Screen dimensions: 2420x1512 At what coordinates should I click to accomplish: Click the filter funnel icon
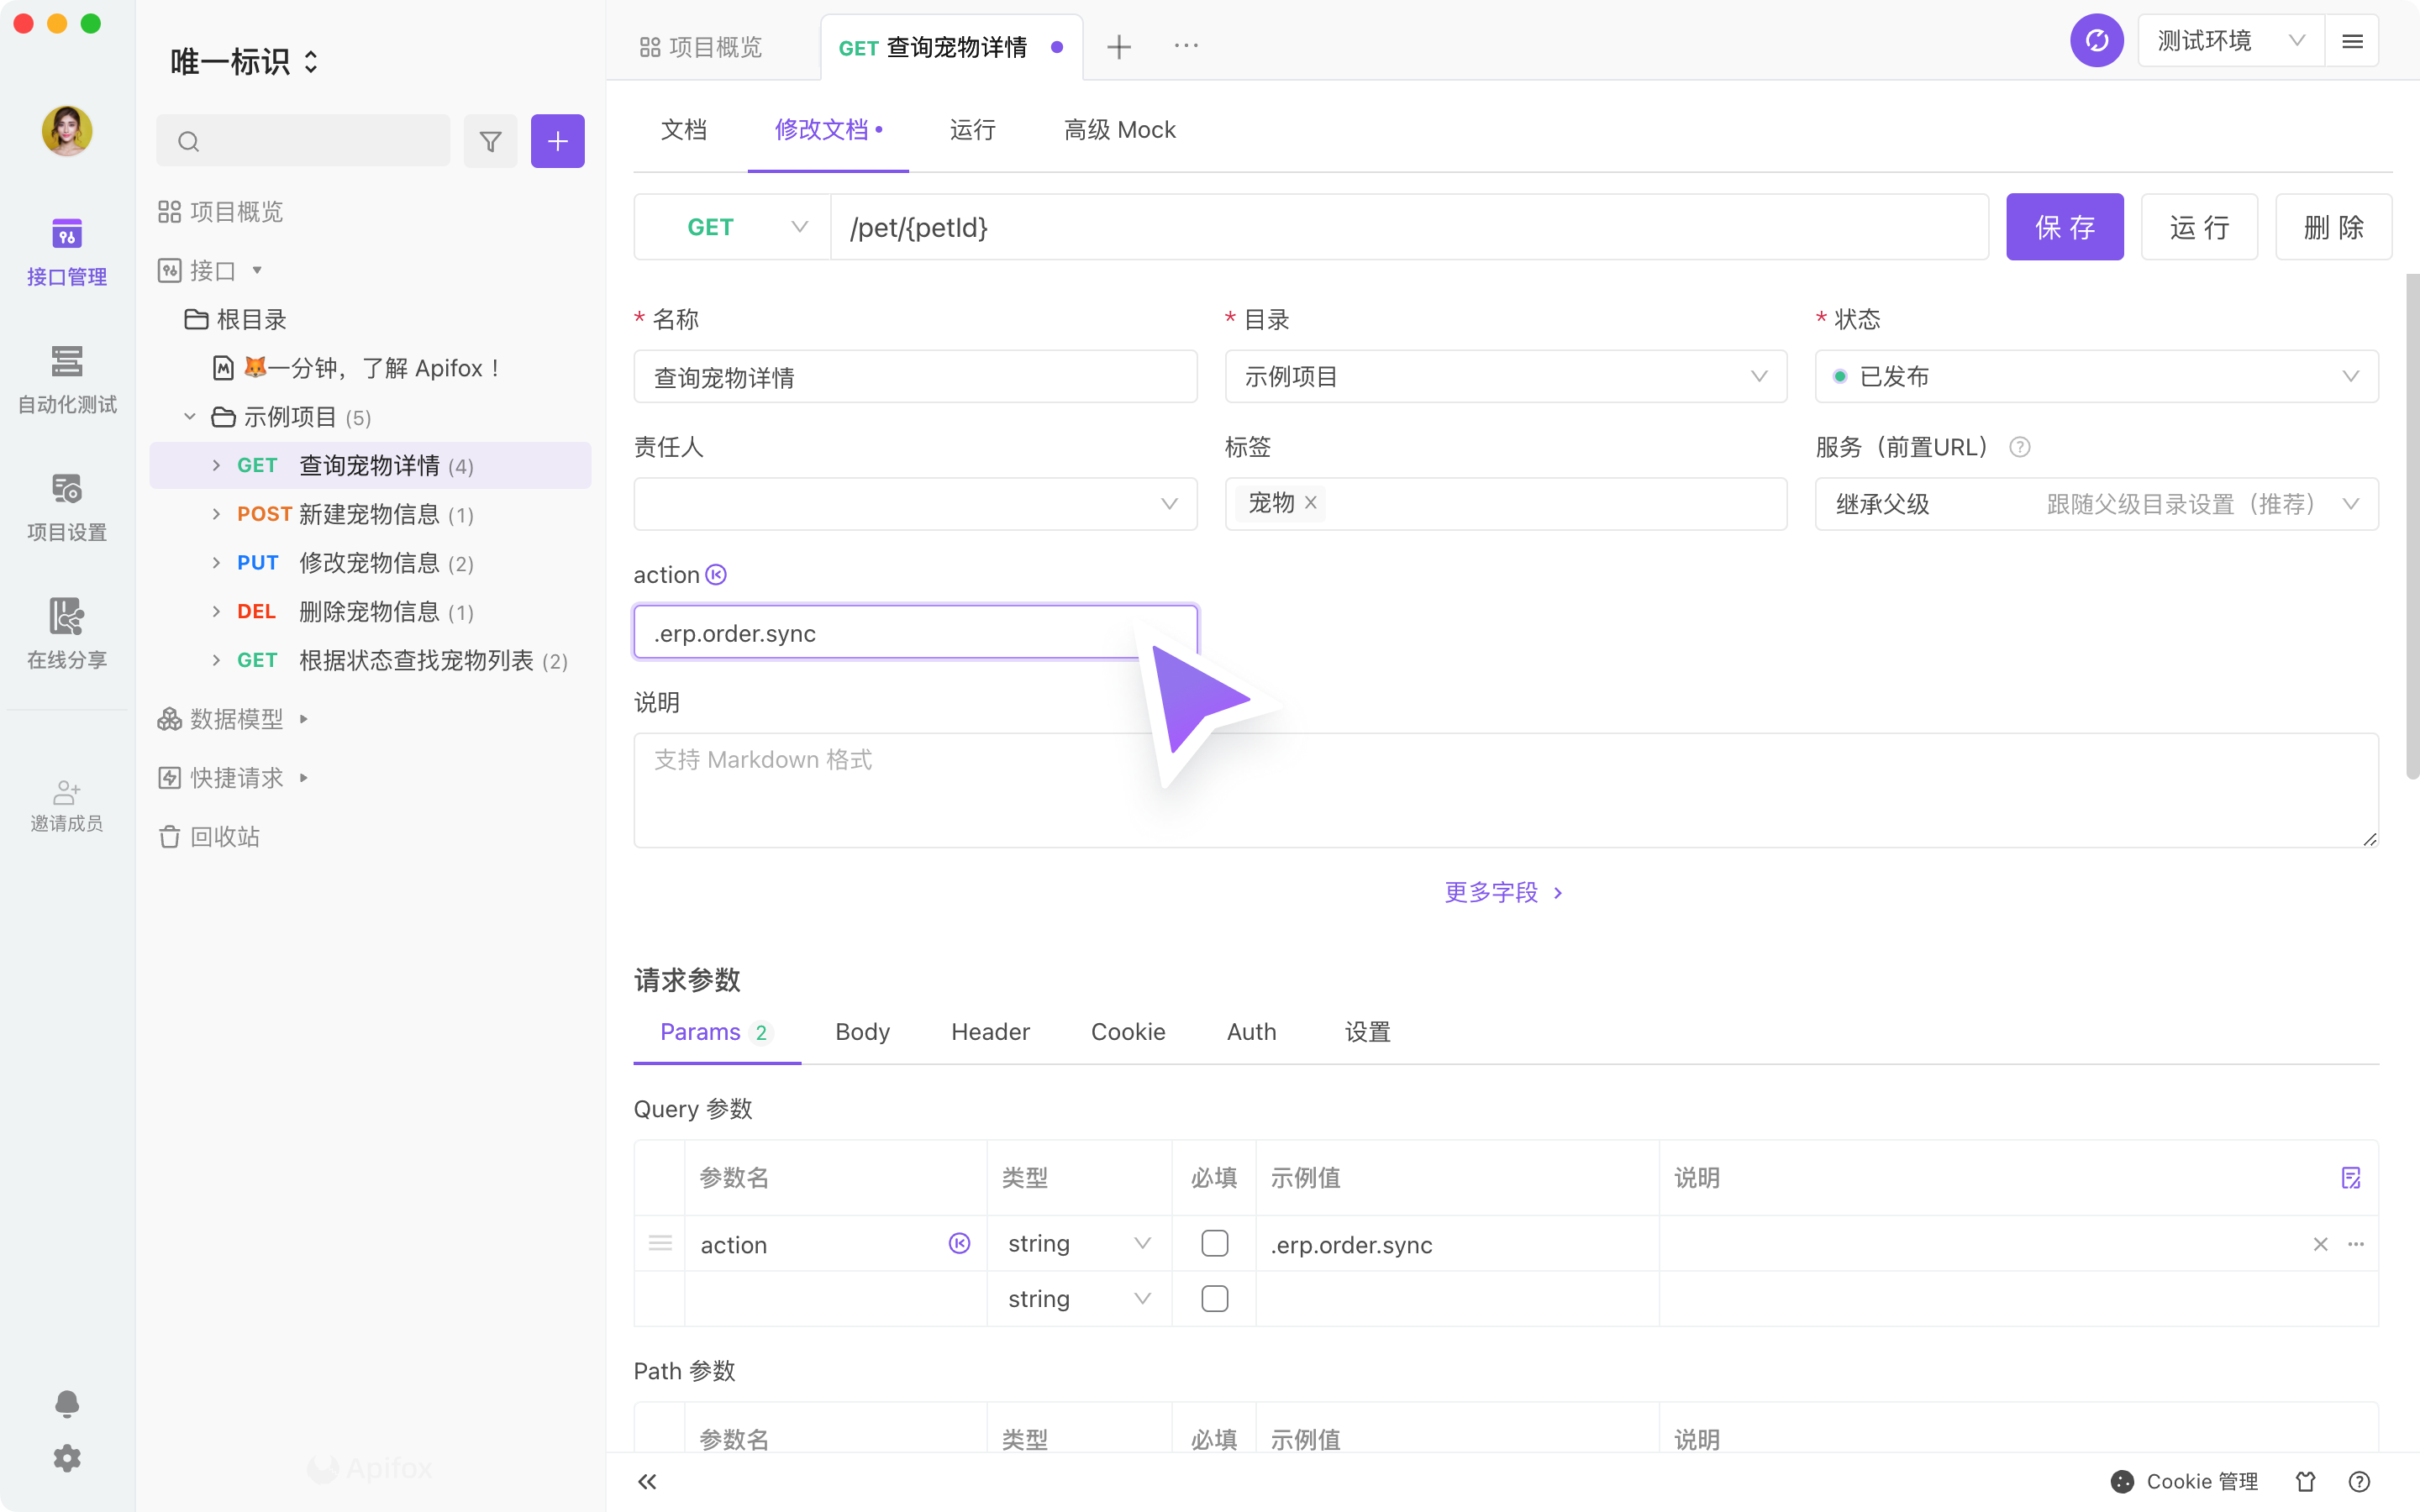[490, 141]
